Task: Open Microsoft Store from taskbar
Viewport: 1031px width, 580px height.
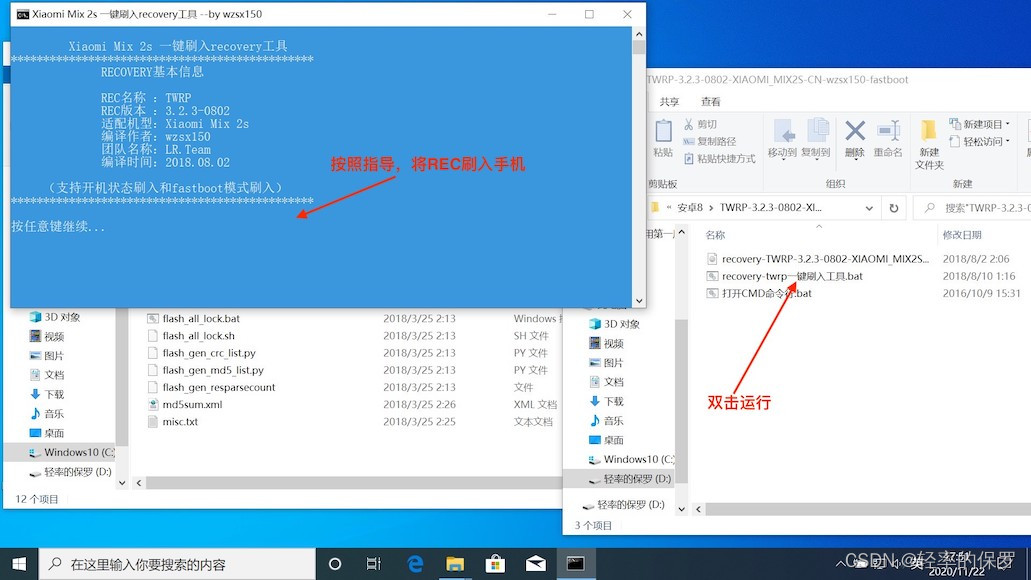Action: click(x=495, y=564)
